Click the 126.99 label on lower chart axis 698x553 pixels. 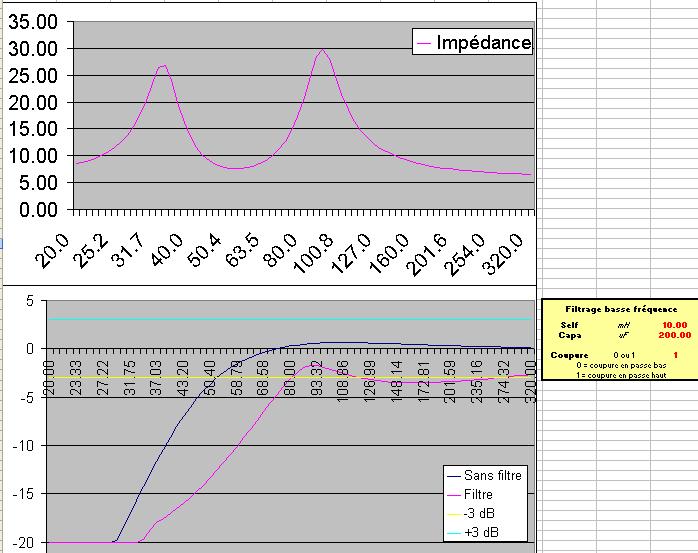369,381
